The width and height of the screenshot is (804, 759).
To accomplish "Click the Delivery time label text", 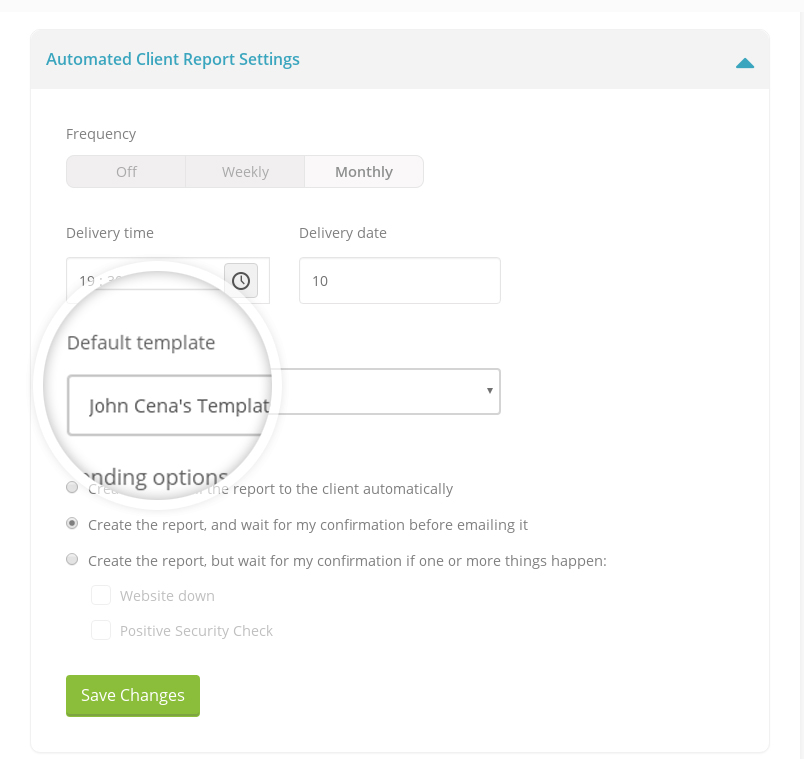I will coord(110,233).
